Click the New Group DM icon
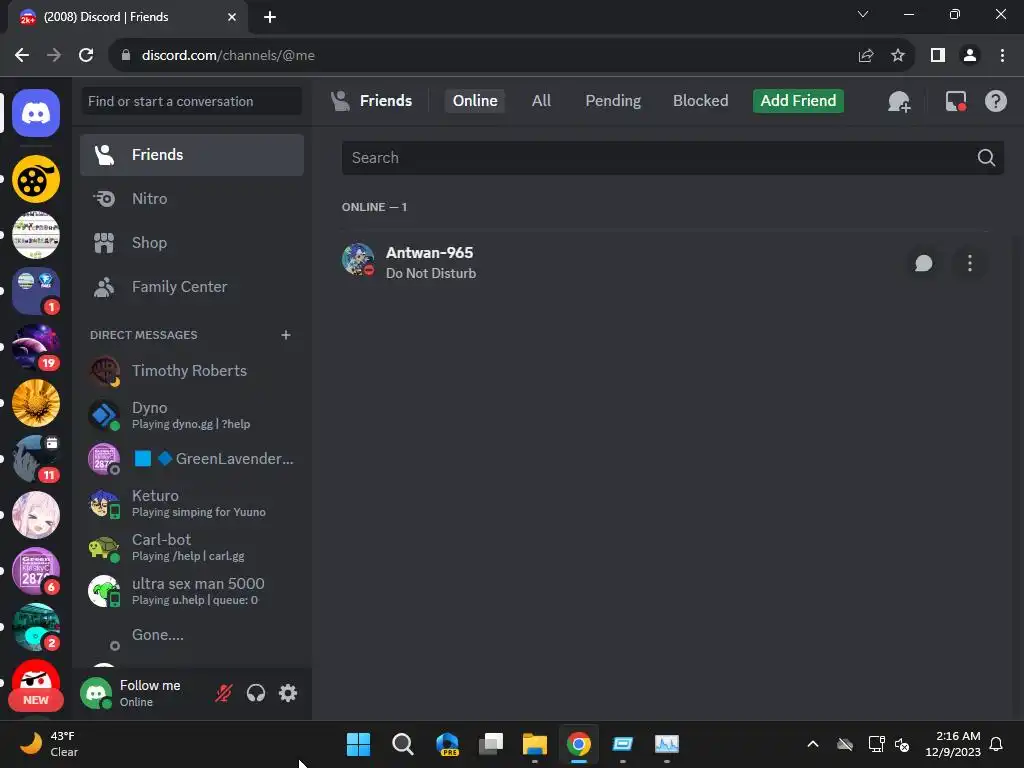 (899, 101)
